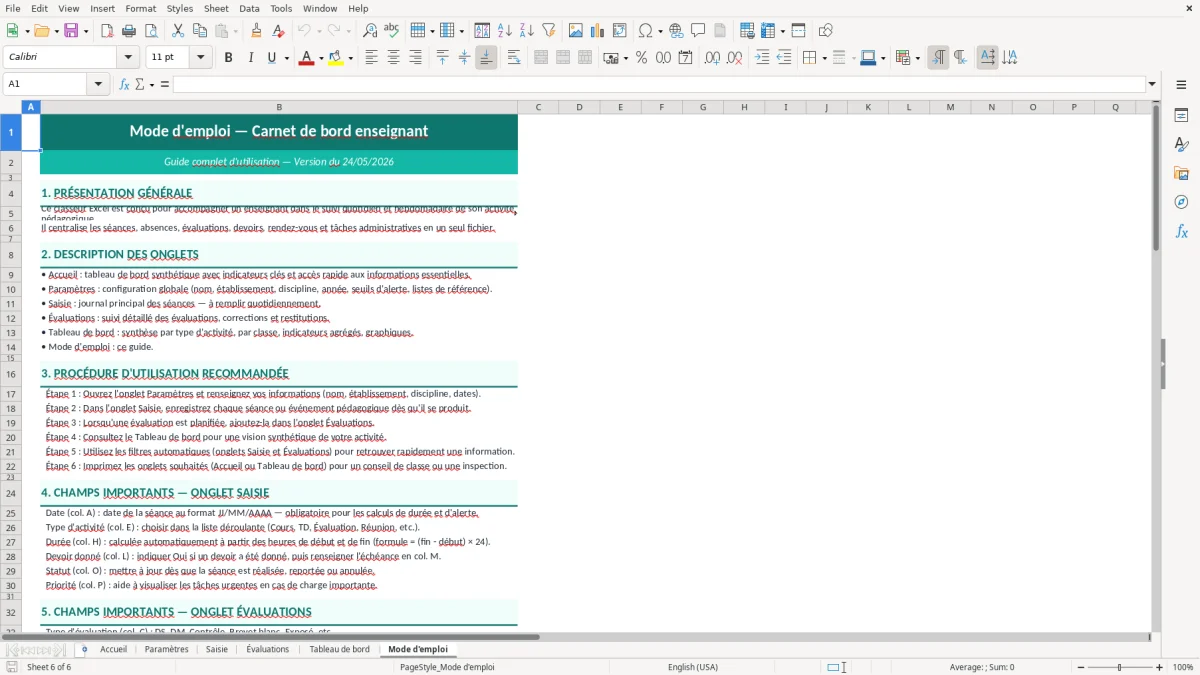
Task: Open the font name dropdown
Action: (130, 58)
